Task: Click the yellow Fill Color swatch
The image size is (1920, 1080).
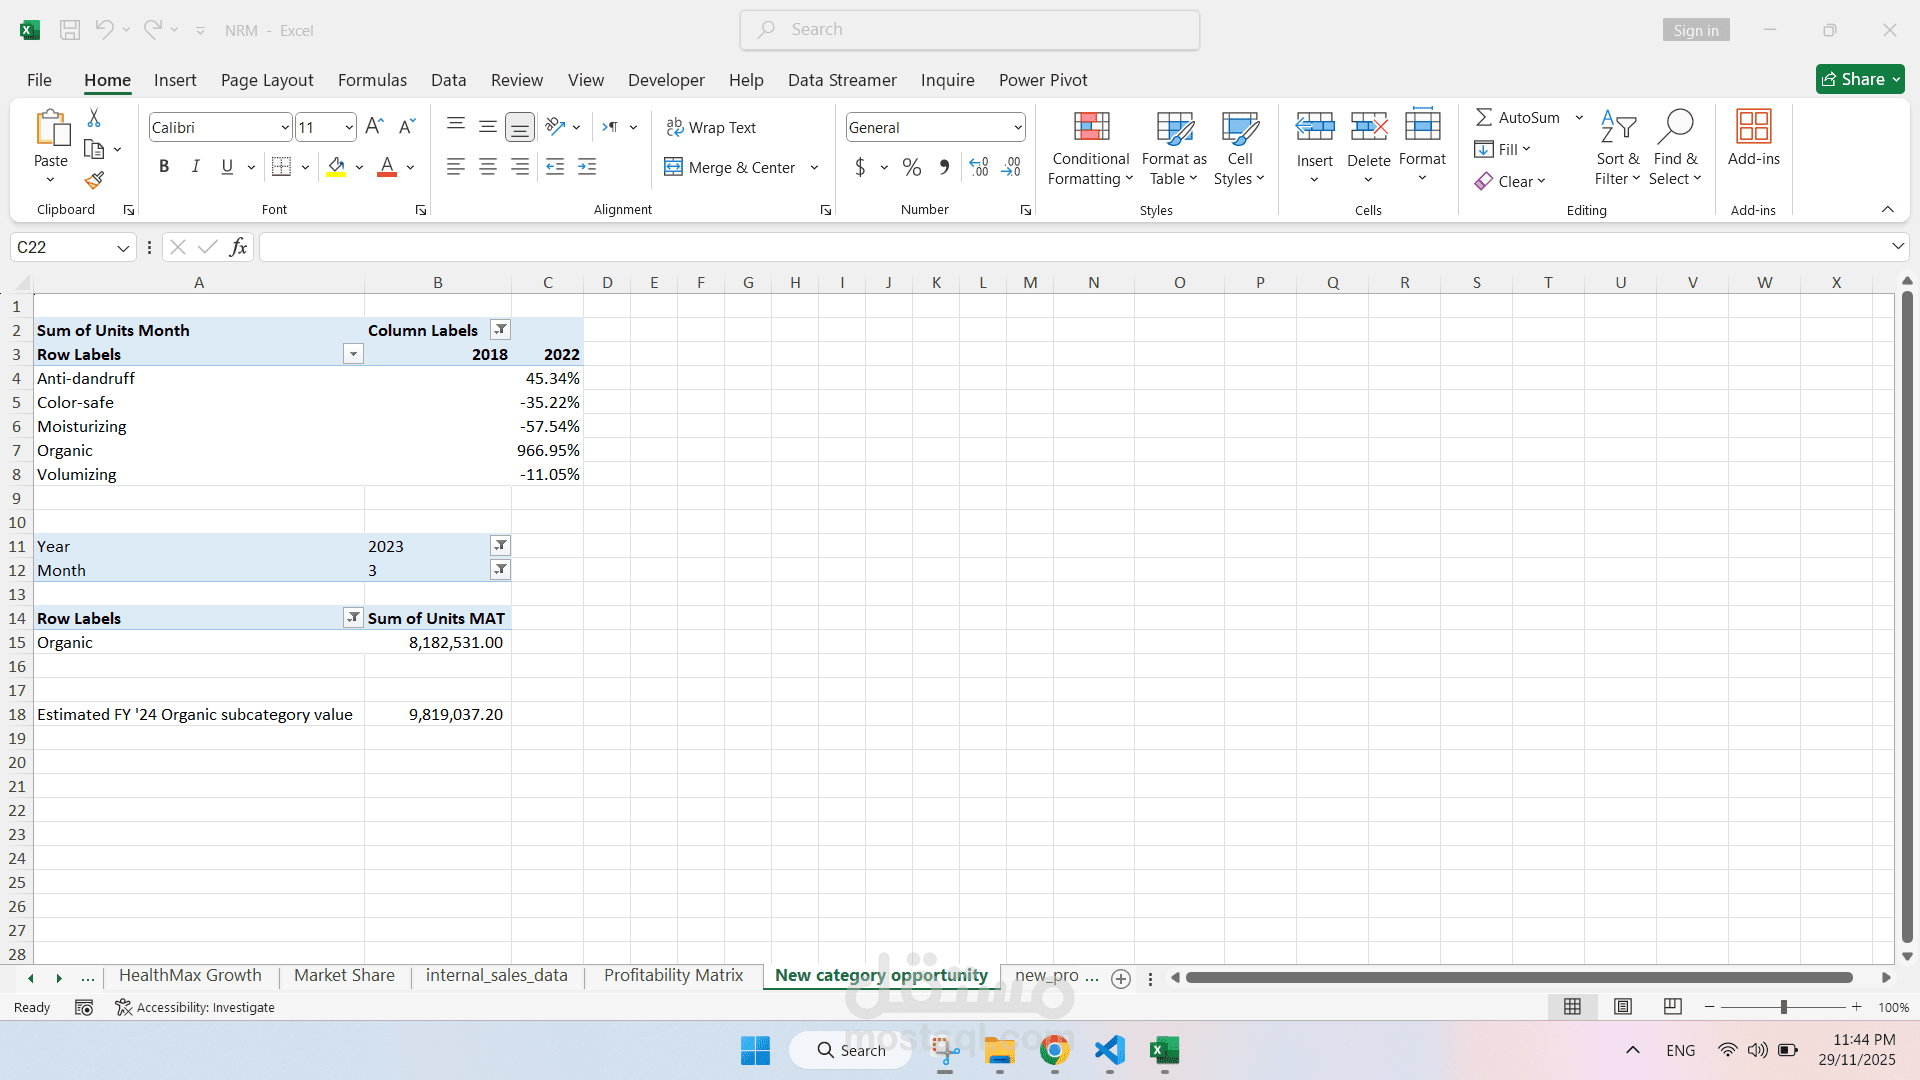Action: click(336, 167)
